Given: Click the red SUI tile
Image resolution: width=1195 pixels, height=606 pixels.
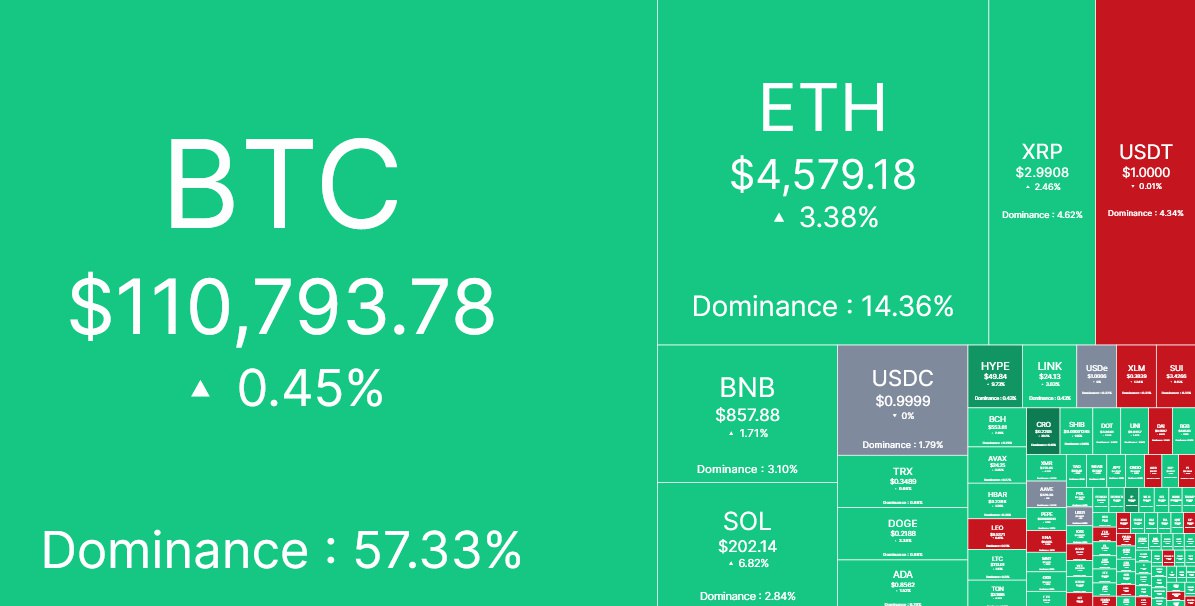Looking at the screenshot, I should coord(1176,376).
